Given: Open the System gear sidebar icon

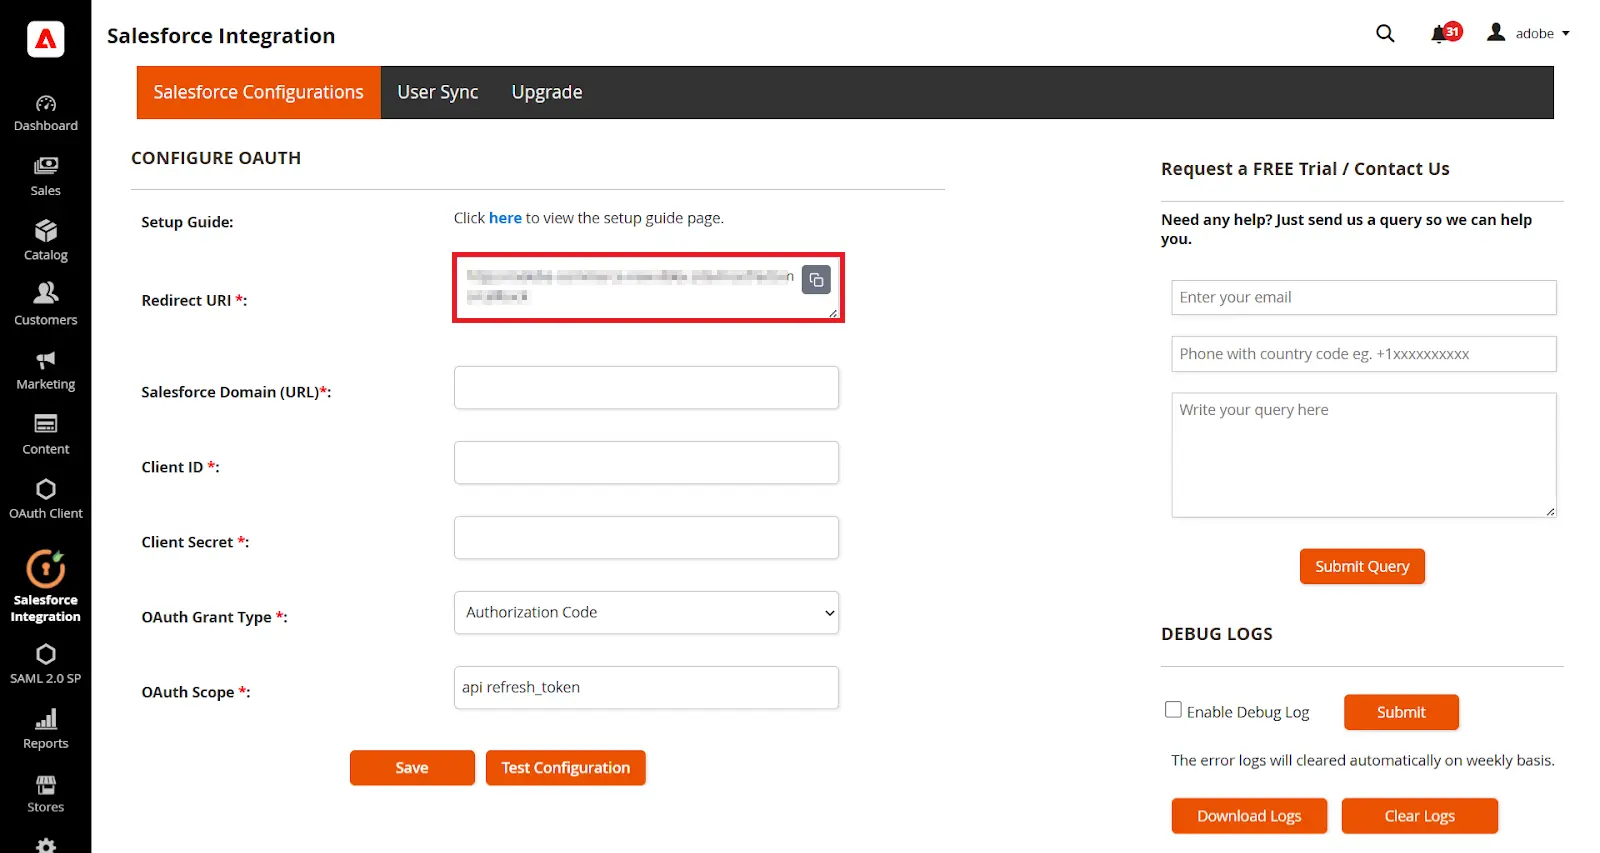Looking at the screenshot, I should click(x=46, y=845).
